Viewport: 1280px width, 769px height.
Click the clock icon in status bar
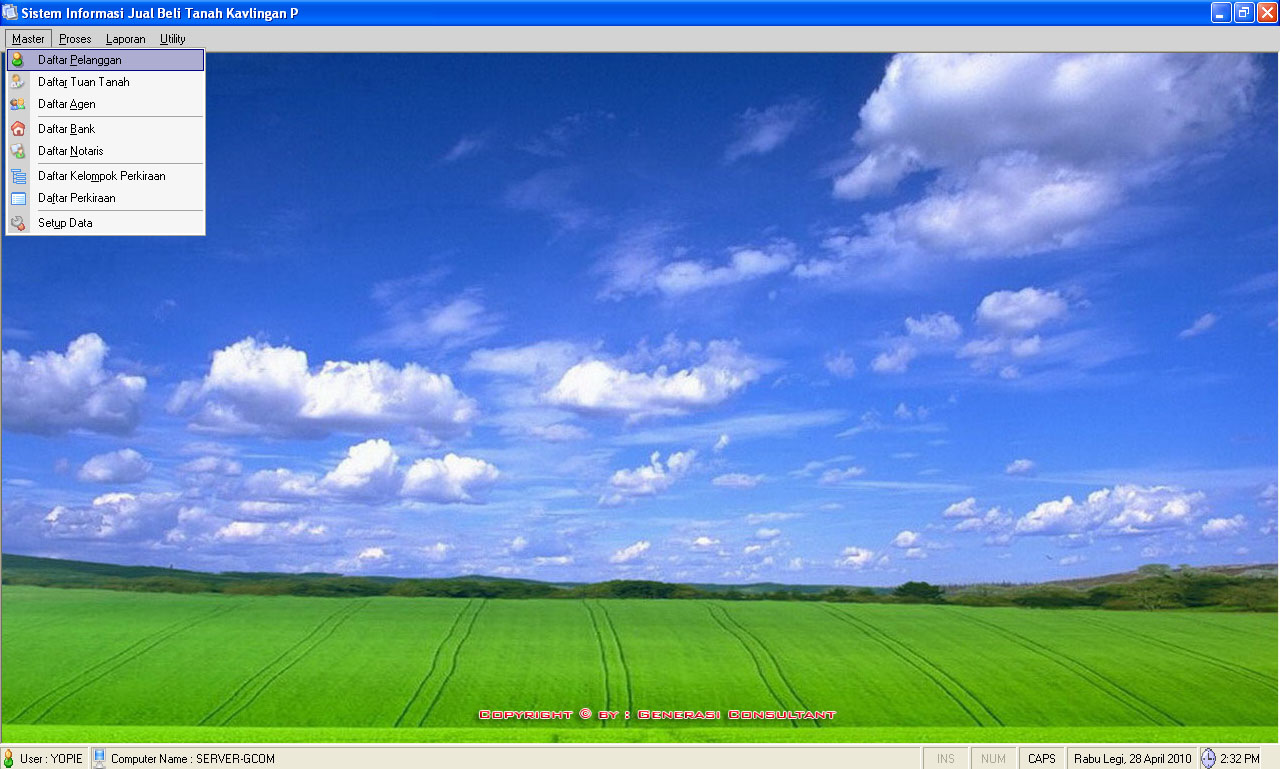coord(1208,759)
